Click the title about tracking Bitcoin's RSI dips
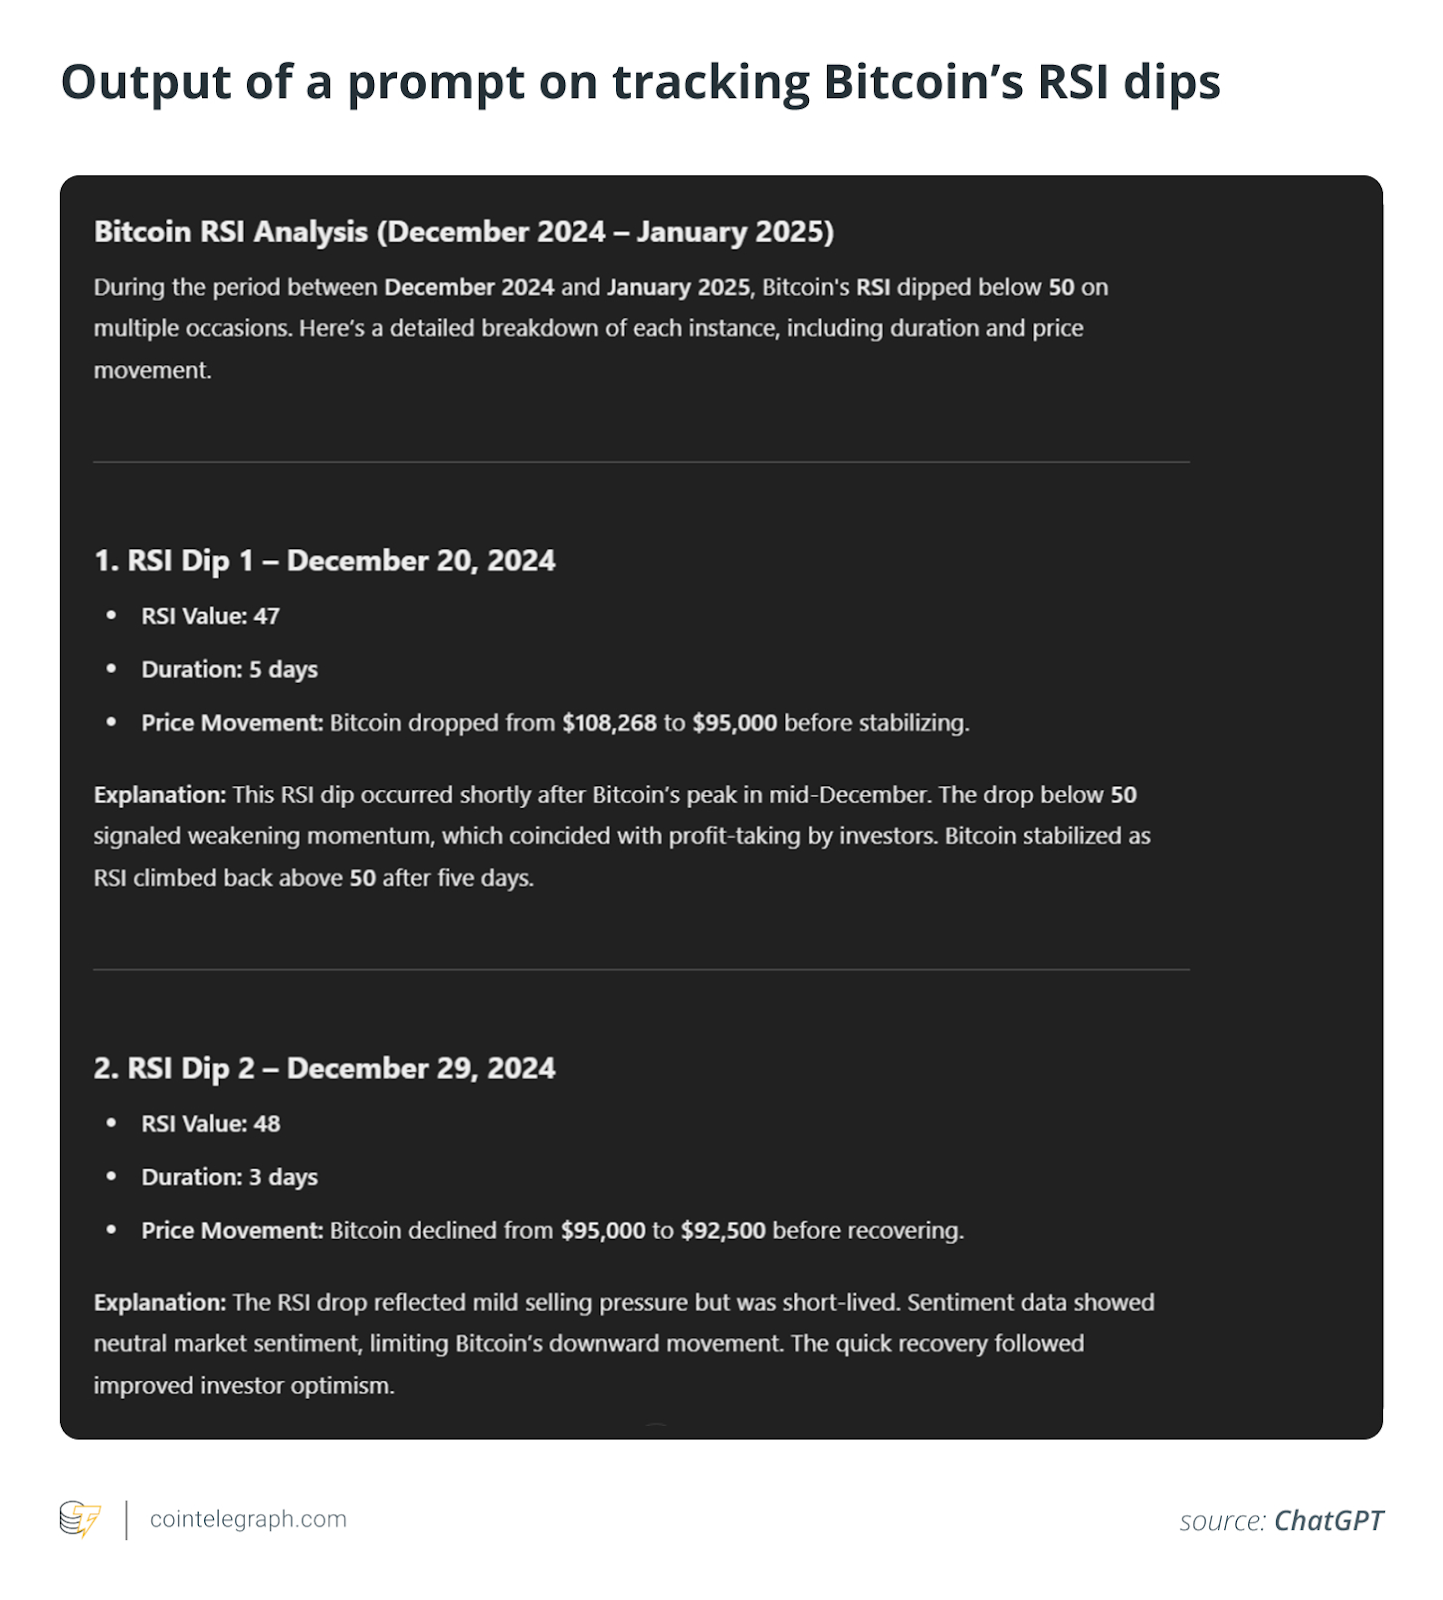The width and height of the screenshot is (1443, 1600). pos(640,82)
